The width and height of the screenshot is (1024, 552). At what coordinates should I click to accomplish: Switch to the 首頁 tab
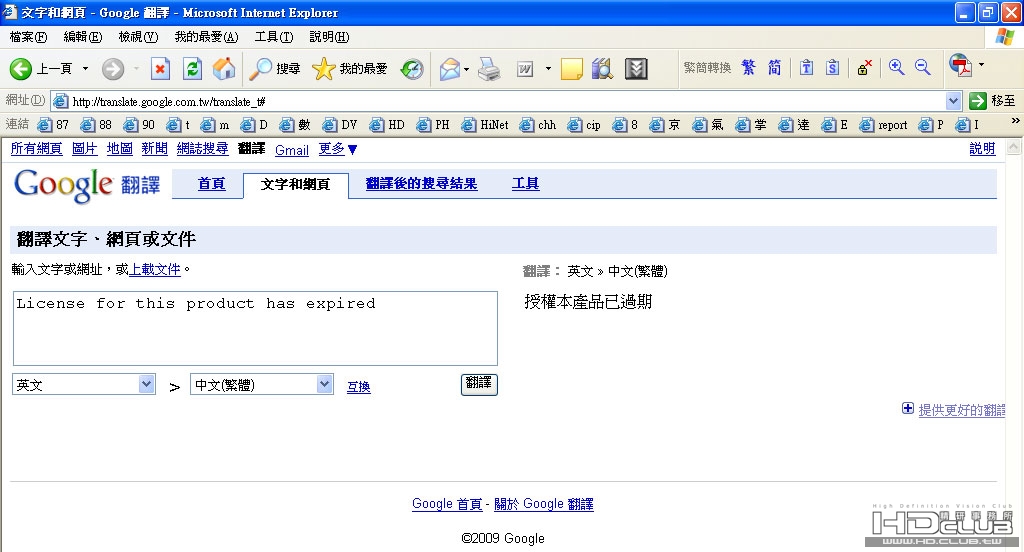[x=212, y=184]
